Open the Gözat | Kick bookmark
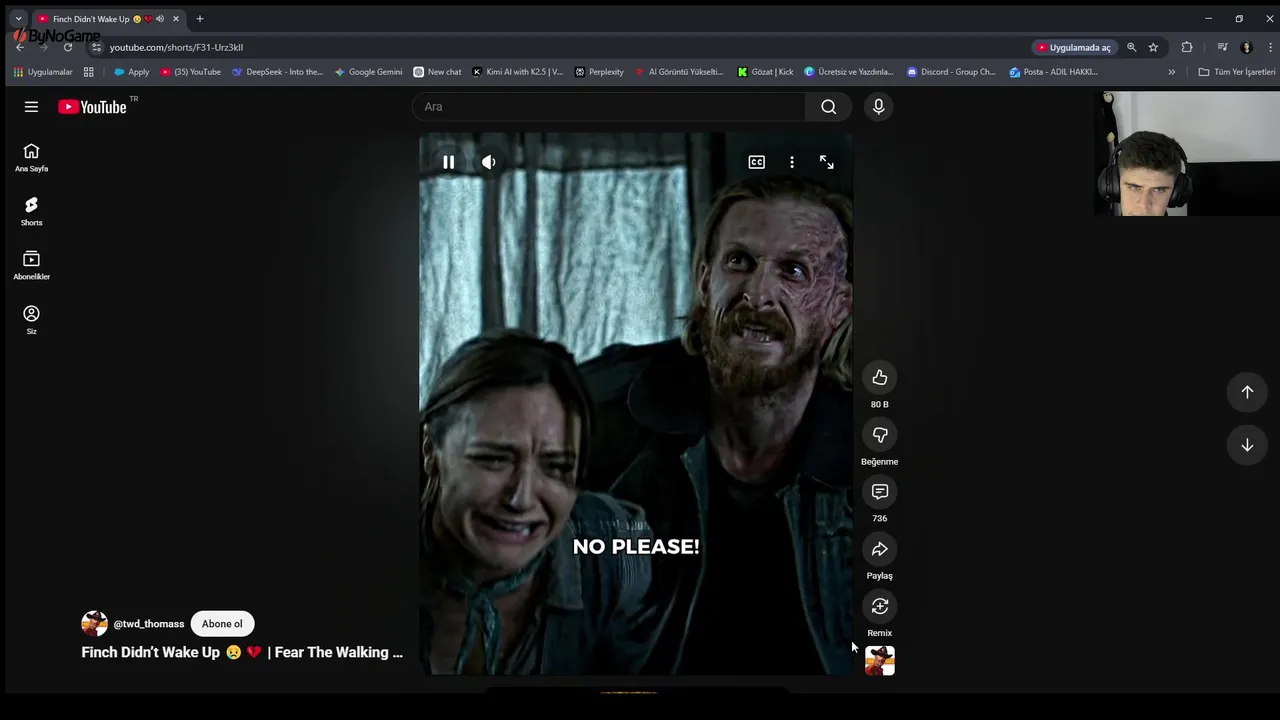This screenshot has width=1280, height=720. coord(765,72)
